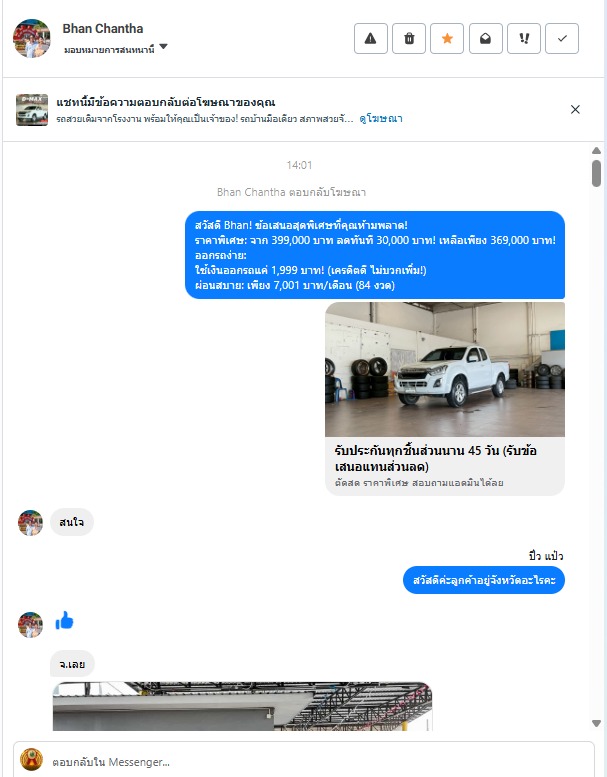Click the spam warning triangle icon

(371, 39)
